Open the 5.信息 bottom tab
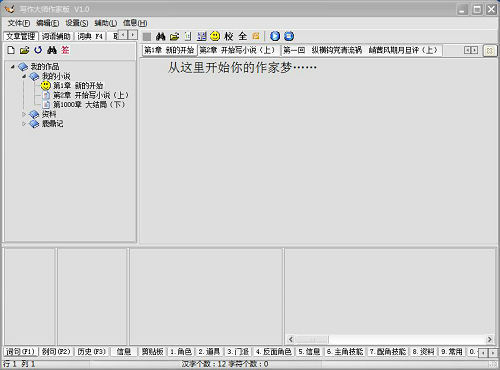Image resolution: width=500 pixels, height=370 pixels. point(309,352)
